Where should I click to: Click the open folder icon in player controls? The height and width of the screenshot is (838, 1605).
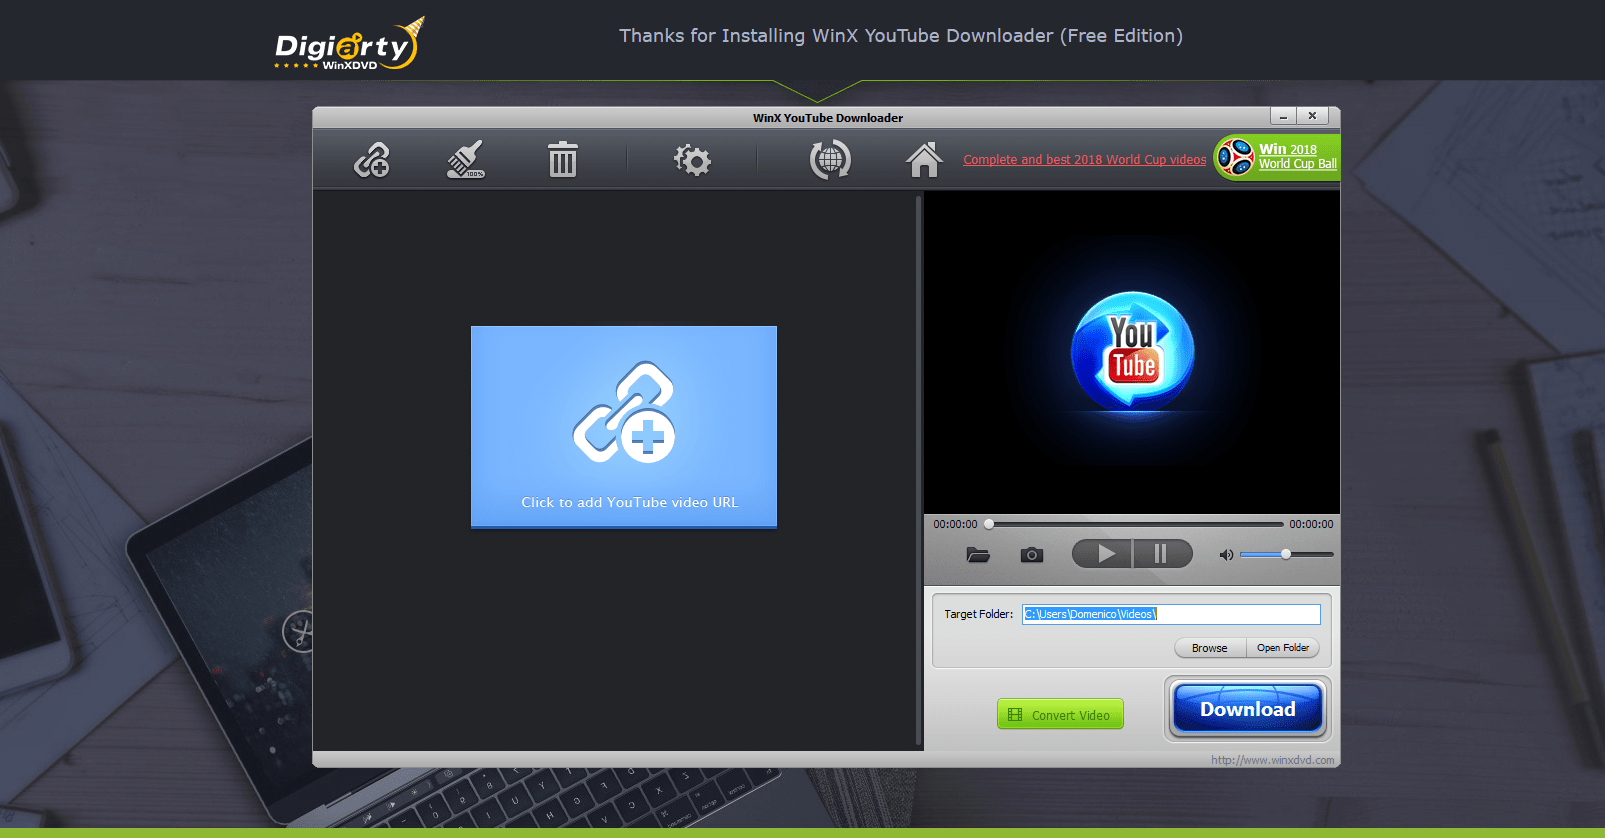click(978, 554)
